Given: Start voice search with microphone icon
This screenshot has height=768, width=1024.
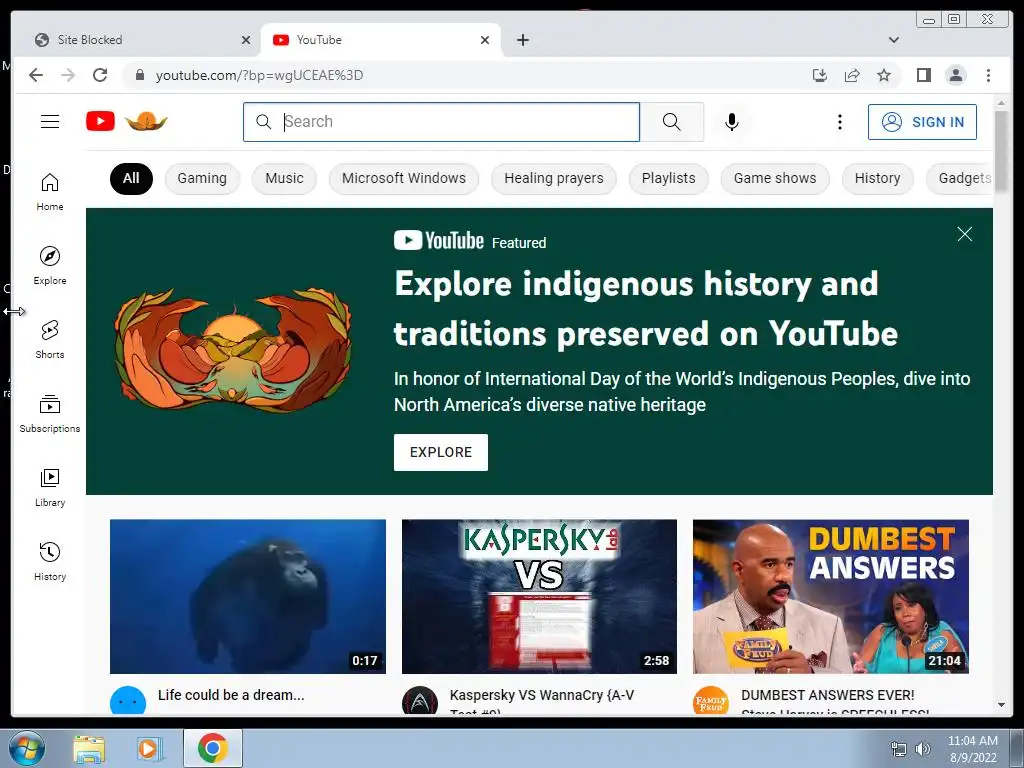Looking at the screenshot, I should (732, 122).
